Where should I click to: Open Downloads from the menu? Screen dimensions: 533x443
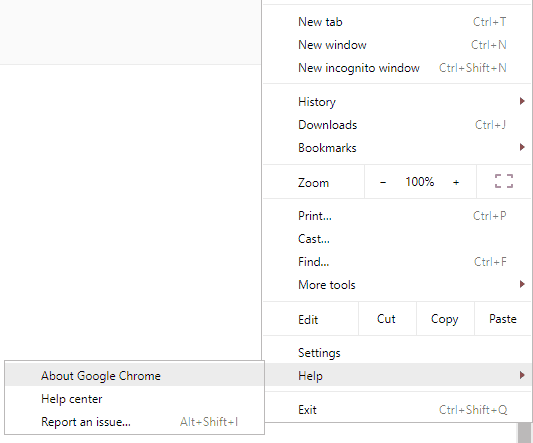397,125
